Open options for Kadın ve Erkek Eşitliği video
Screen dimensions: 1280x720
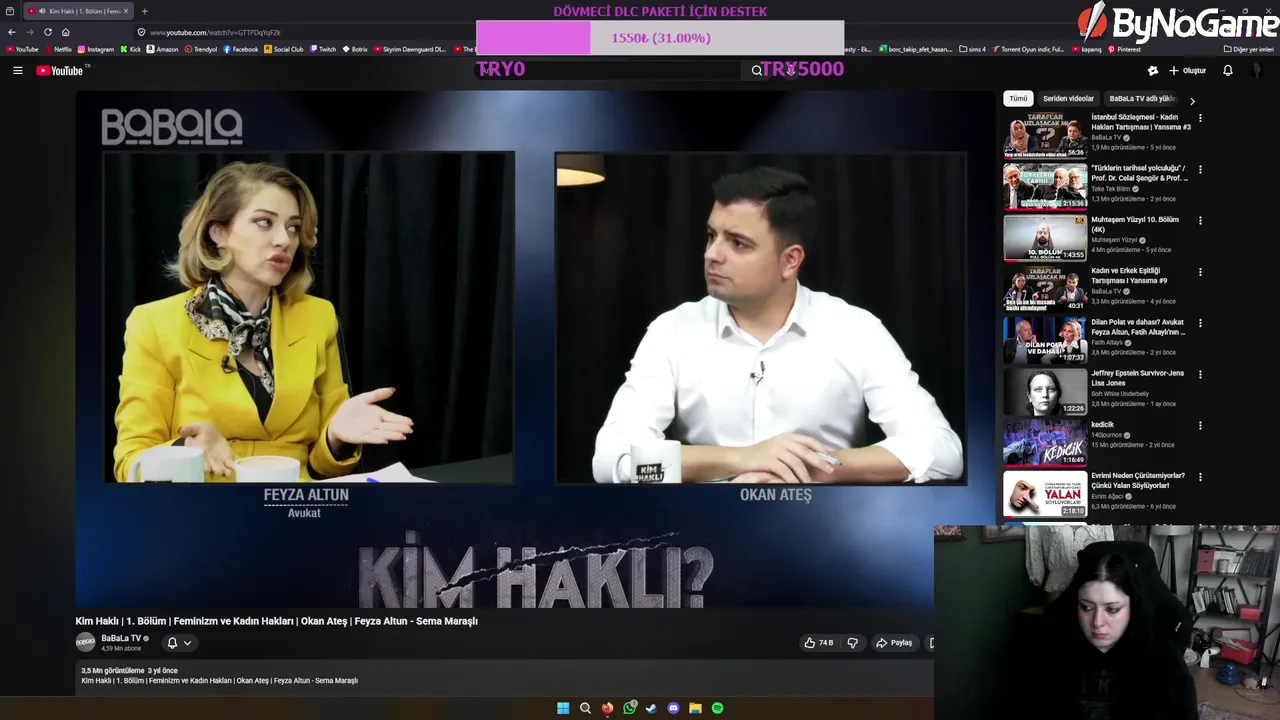pos(1200,272)
